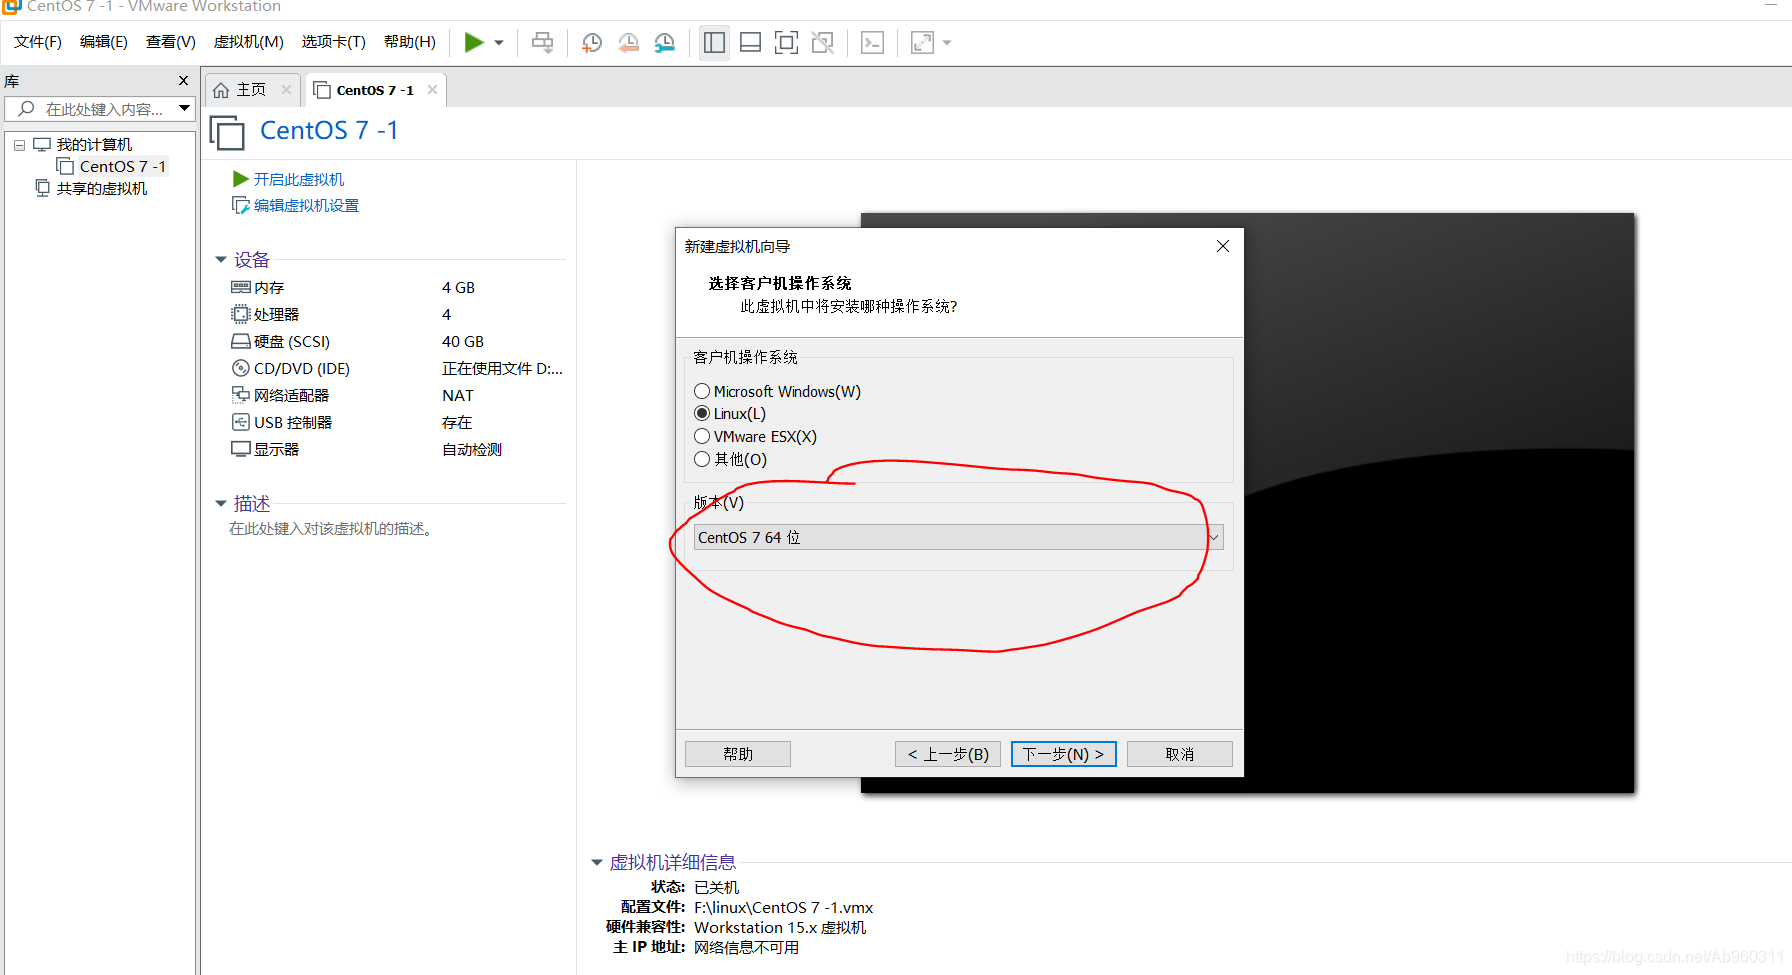The width and height of the screenshot is (1792, 975).
Task: Click the 取消 button
Action: [1180, 754]
